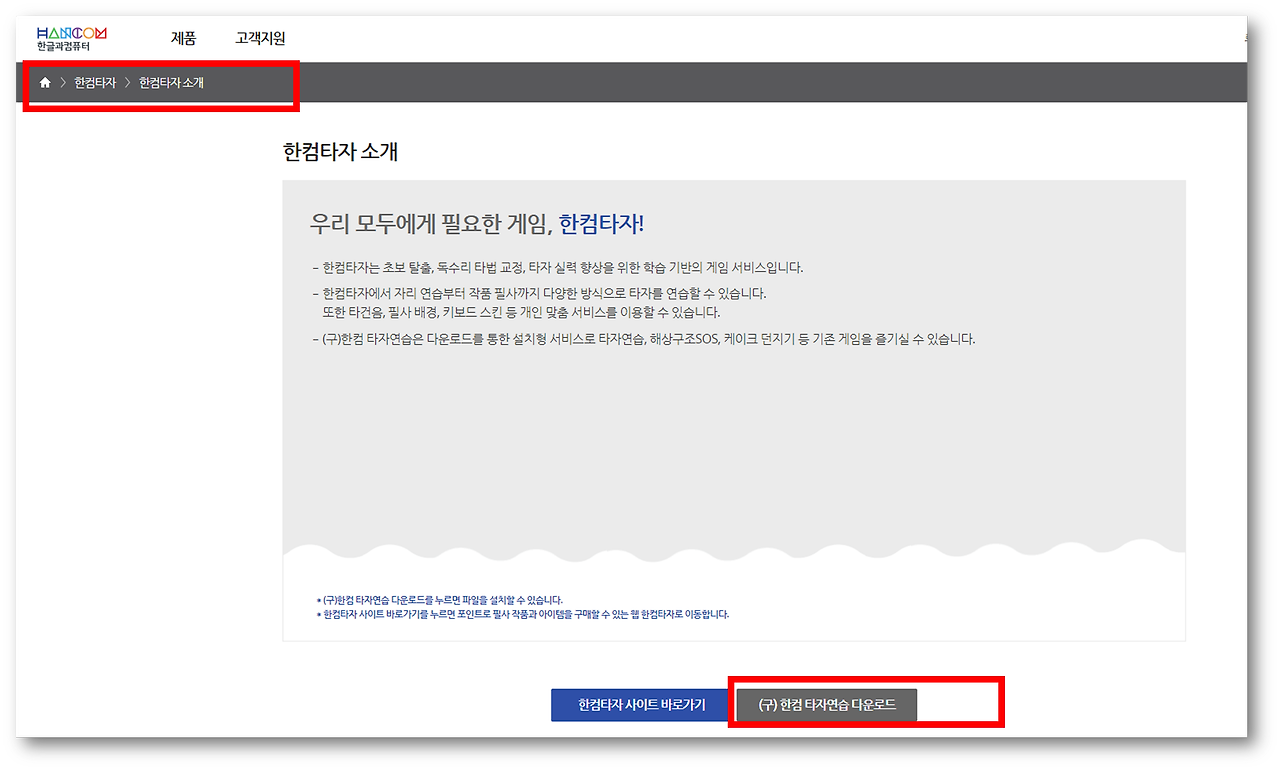Select the 한글과컴퓨터 text under the logo
The width and height of the screenshot is (1280, 770).
click(64, 46)
